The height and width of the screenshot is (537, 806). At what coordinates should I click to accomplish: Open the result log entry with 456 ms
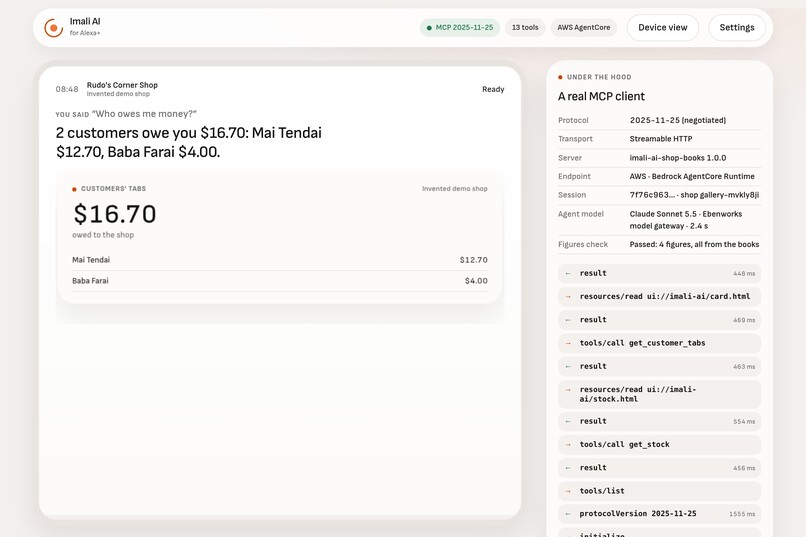(660, 468)
